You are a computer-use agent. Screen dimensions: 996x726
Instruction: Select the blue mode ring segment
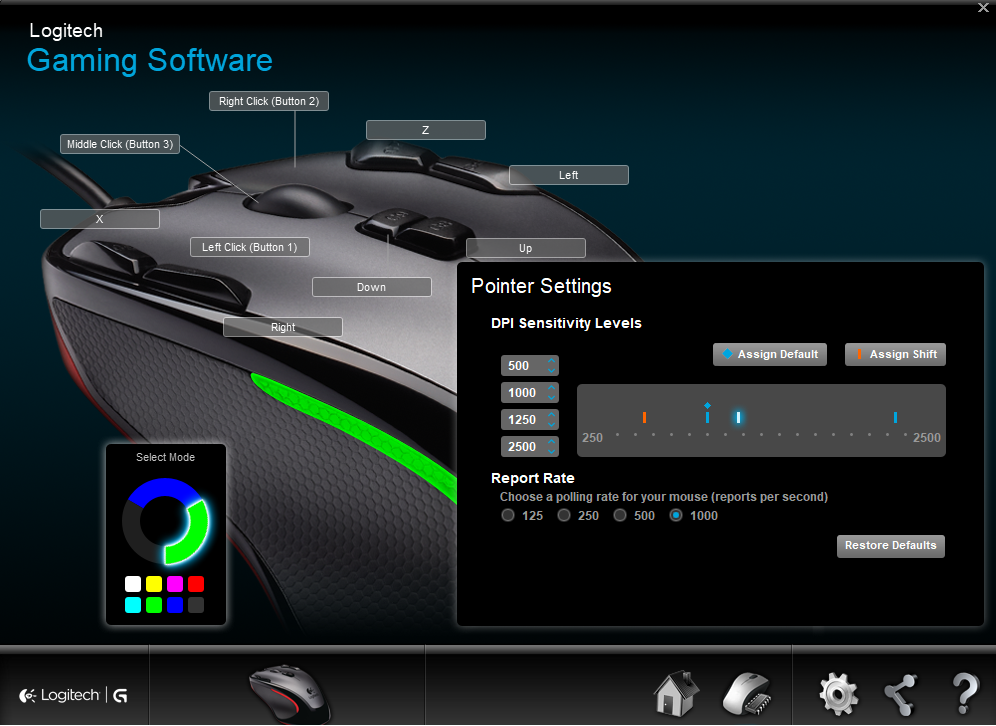tap(163, 488)
